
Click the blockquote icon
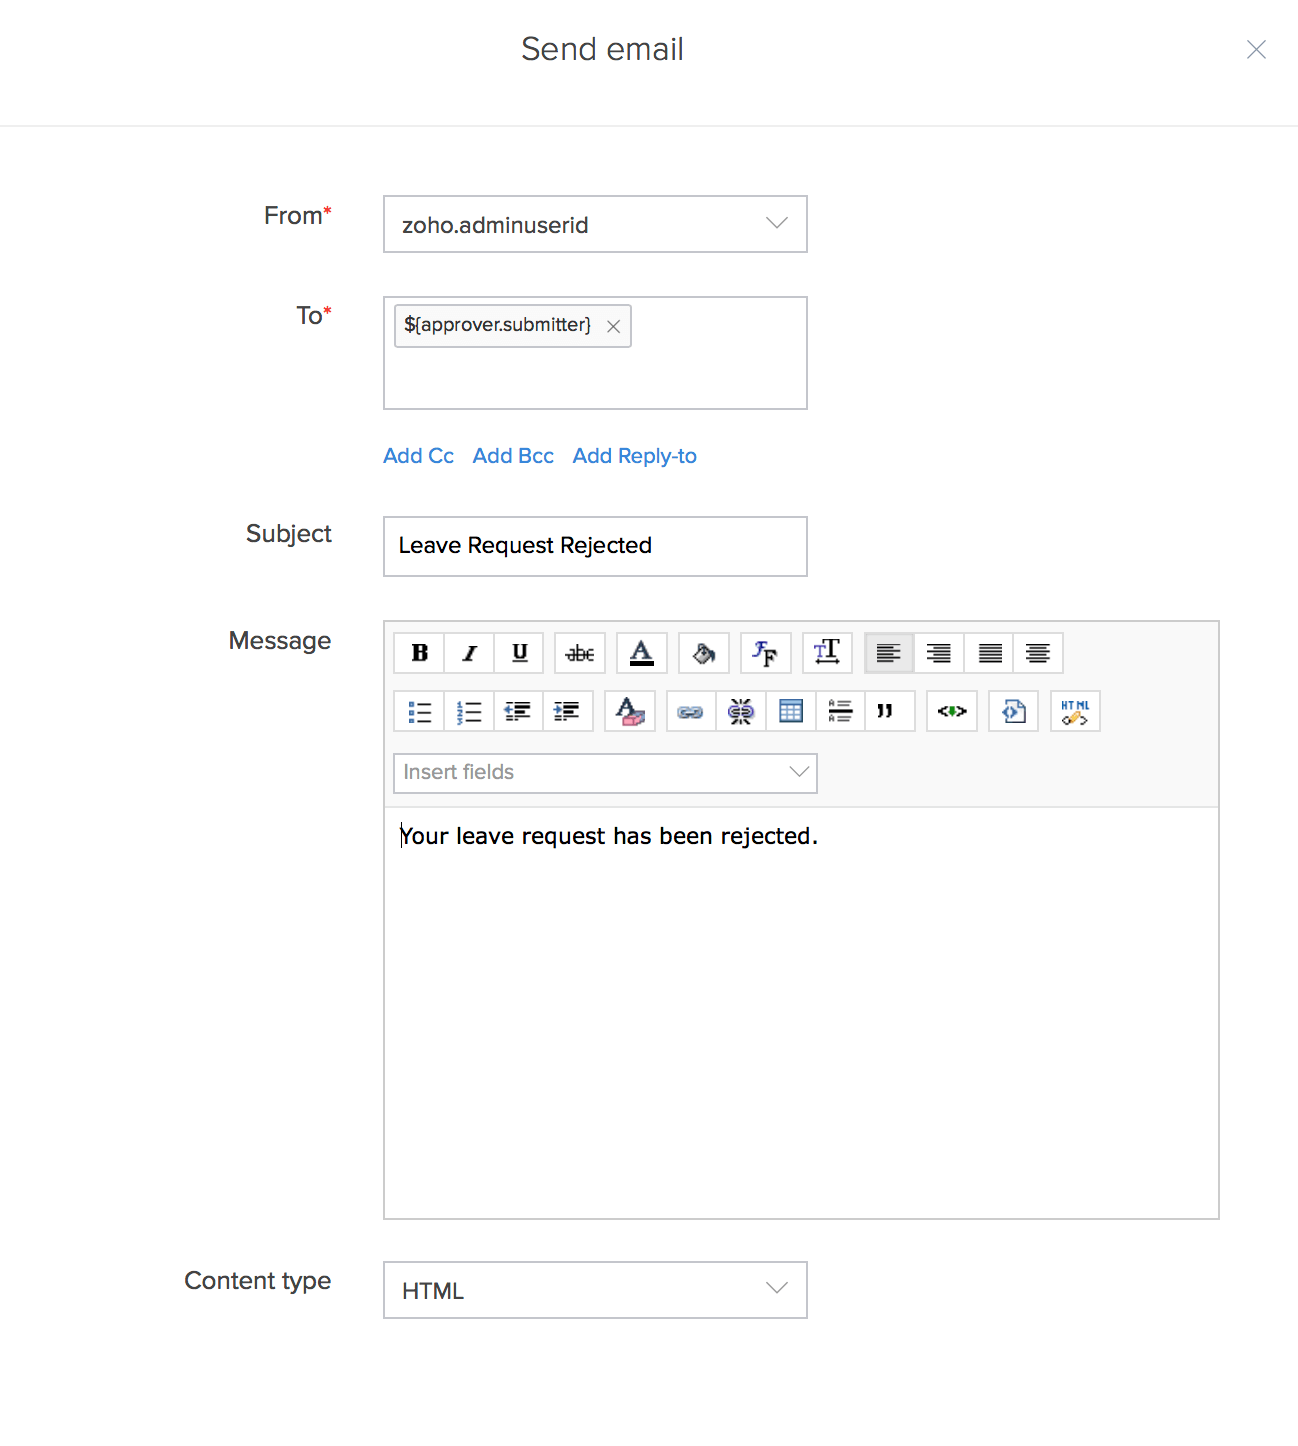(885, 711)
